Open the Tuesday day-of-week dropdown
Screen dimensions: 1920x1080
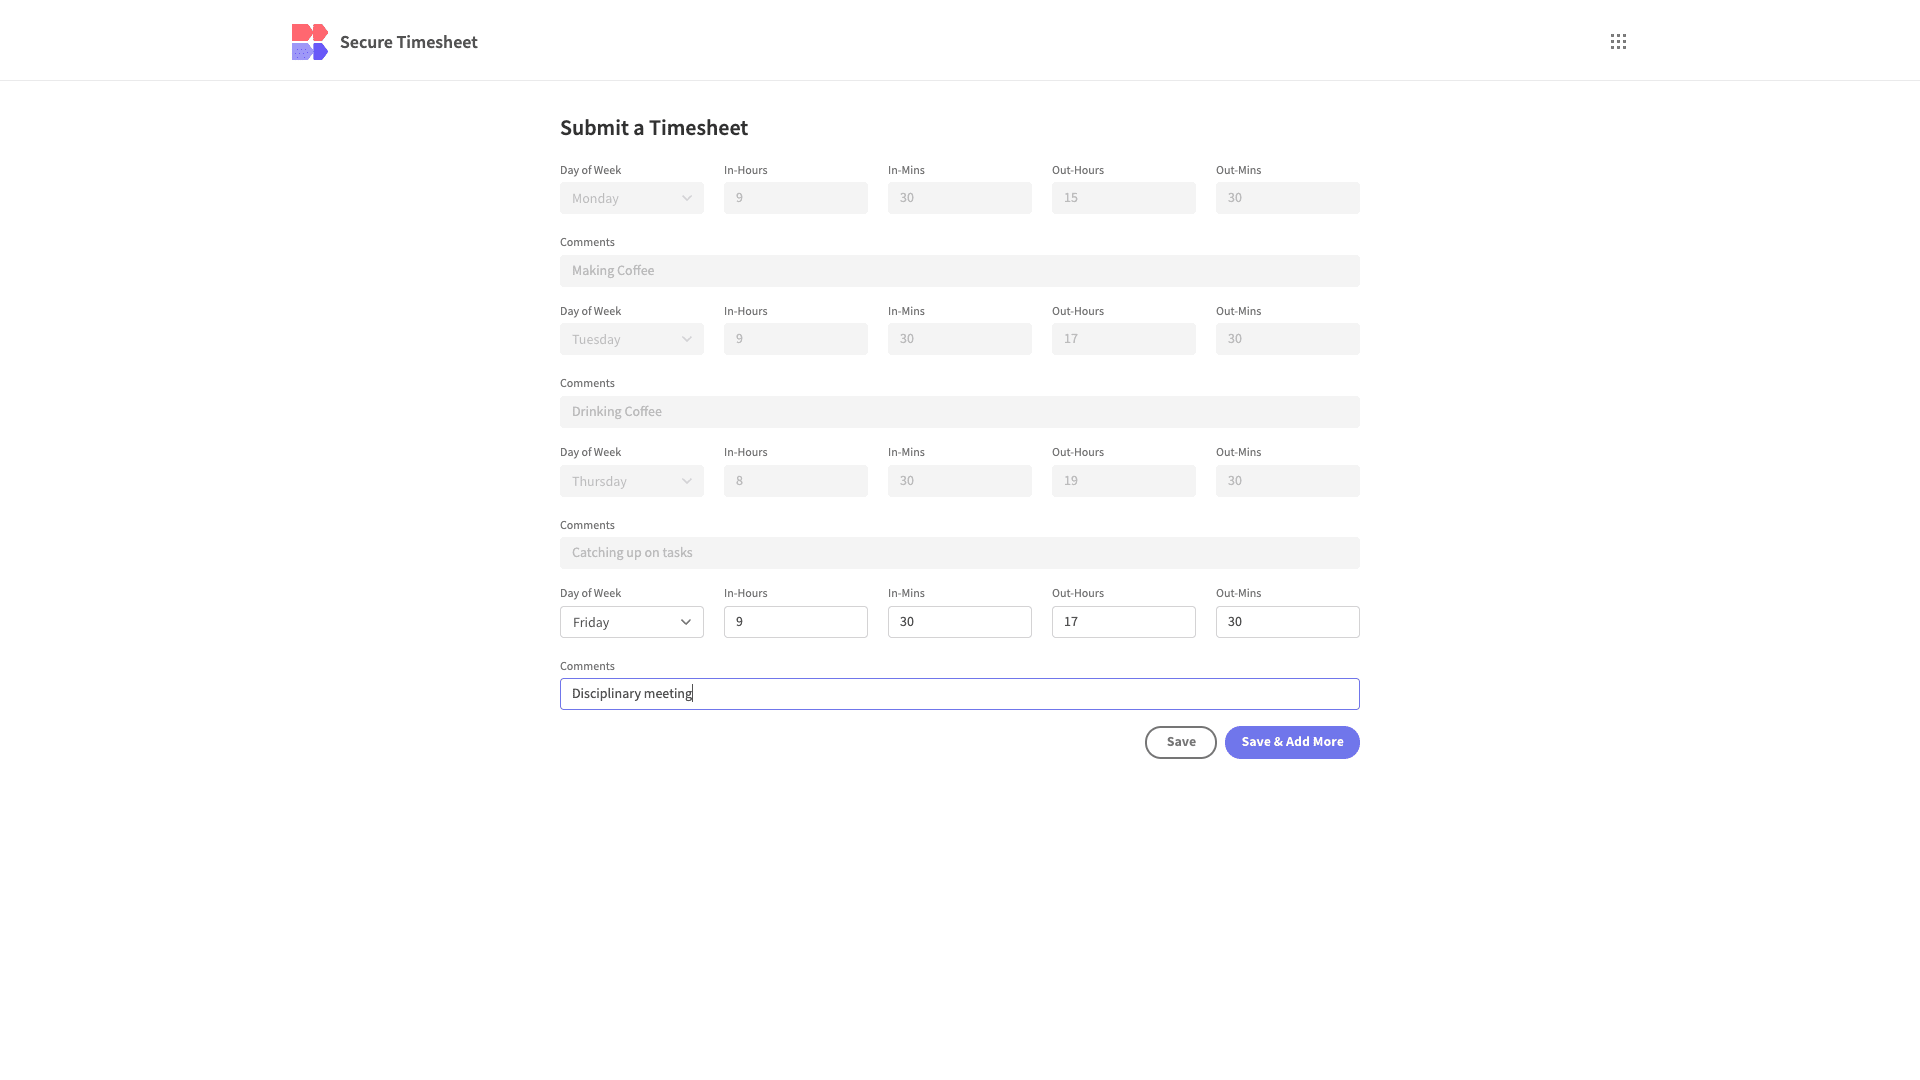tap(632, 339)
